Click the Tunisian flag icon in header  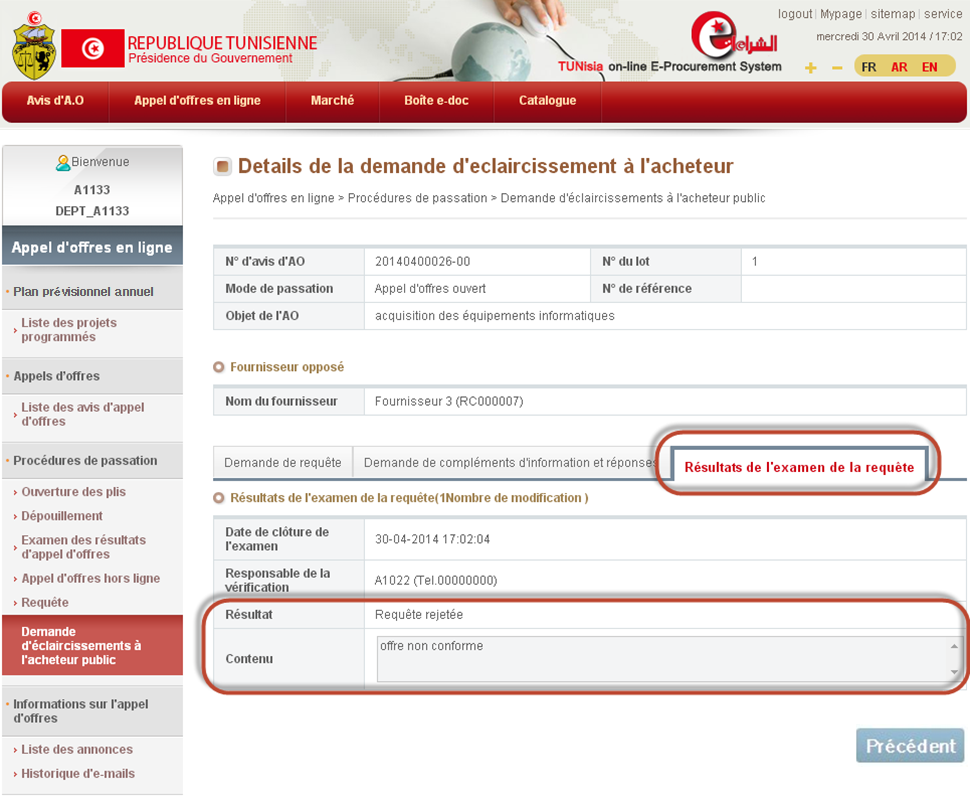(92, 48)
